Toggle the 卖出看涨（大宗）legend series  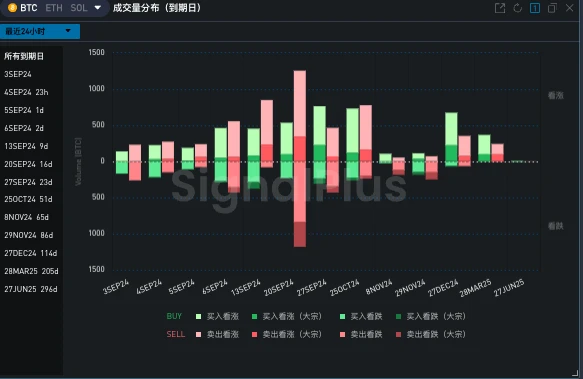pyautogui.click(x=287, y=334)
